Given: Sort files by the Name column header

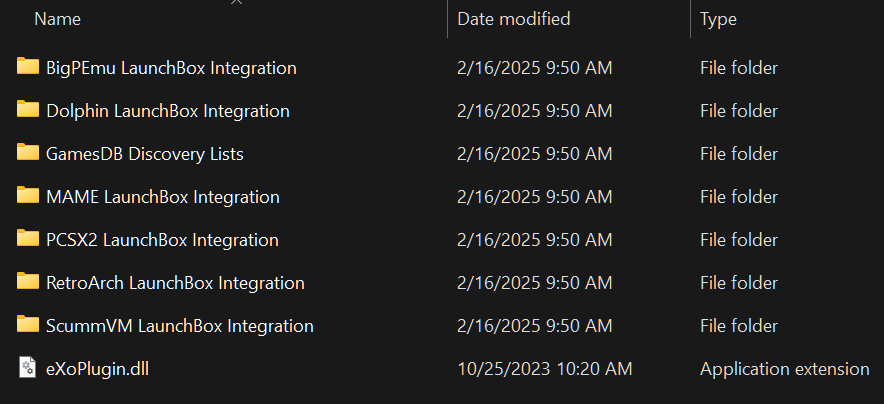Looking at the screenshot, I should coord(57,19).
